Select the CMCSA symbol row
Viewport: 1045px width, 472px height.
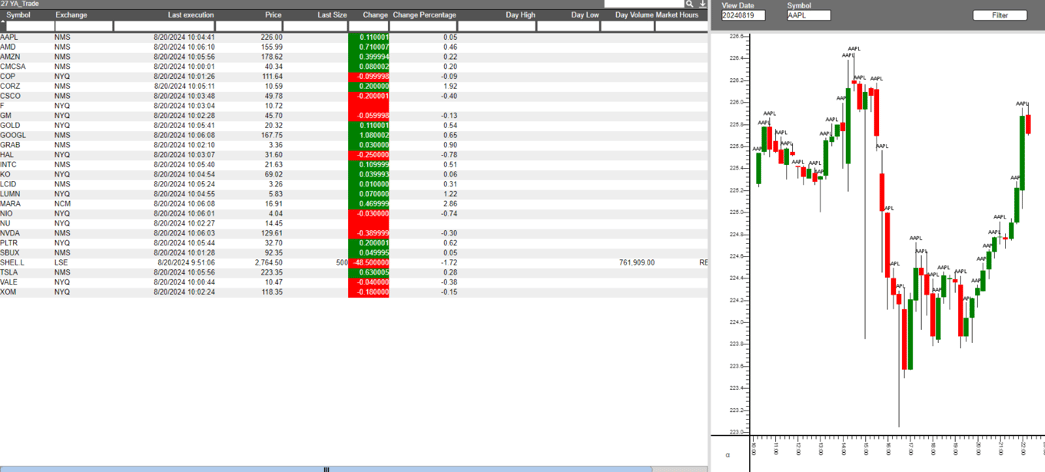(x=353, y=67)
